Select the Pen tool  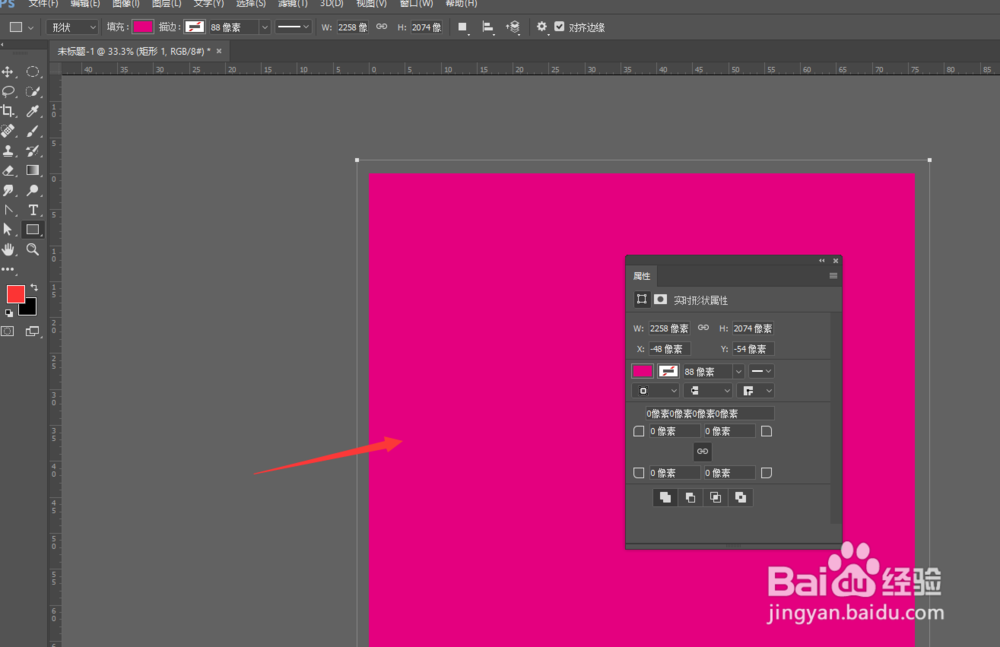(x=8, y=210)
